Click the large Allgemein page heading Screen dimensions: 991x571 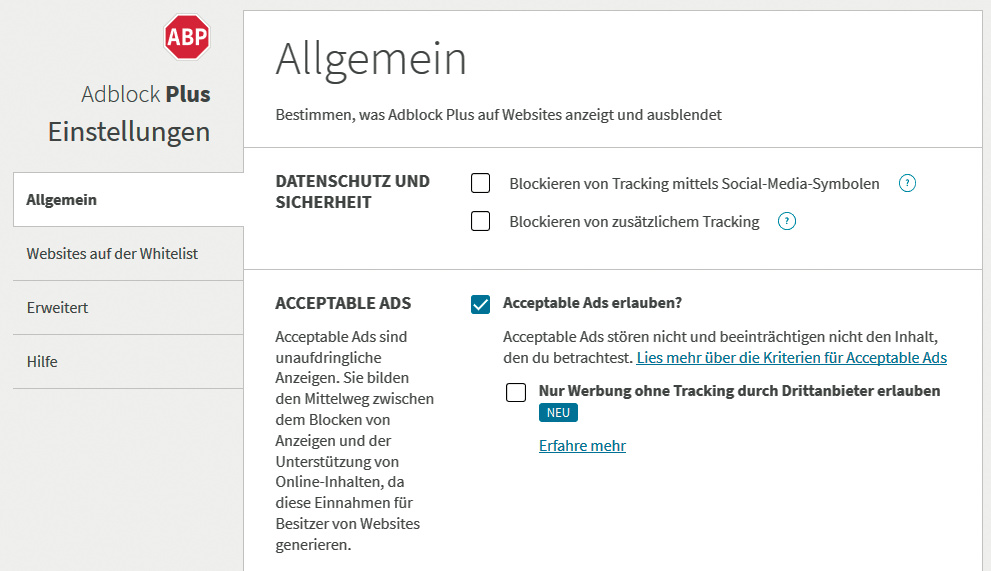(371, 59)
